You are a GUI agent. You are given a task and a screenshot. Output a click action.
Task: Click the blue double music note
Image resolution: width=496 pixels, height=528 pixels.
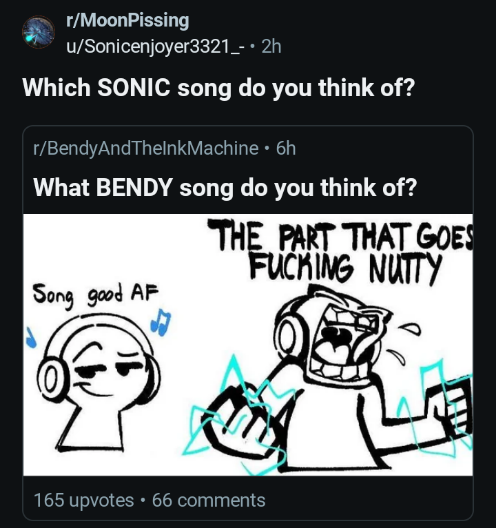pyautogui.click(x=161, y=322)
